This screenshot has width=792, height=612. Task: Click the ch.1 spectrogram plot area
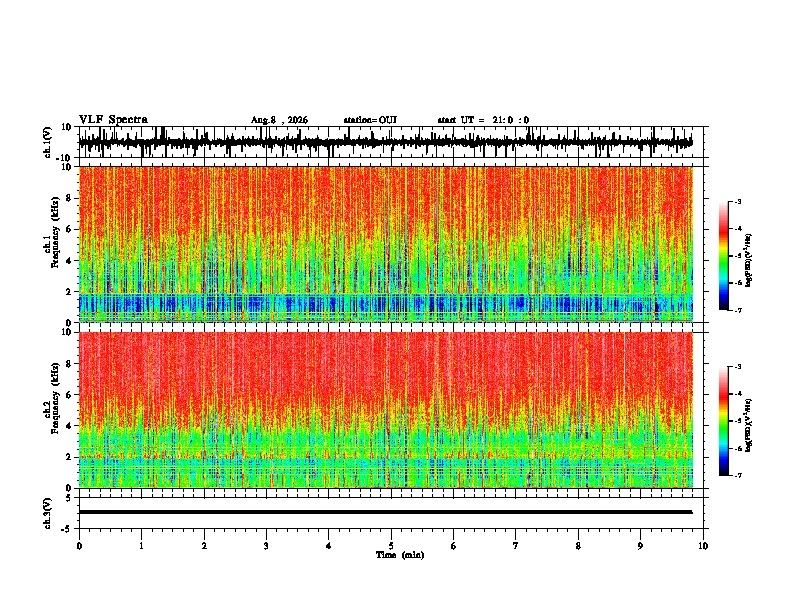[386, 244]
